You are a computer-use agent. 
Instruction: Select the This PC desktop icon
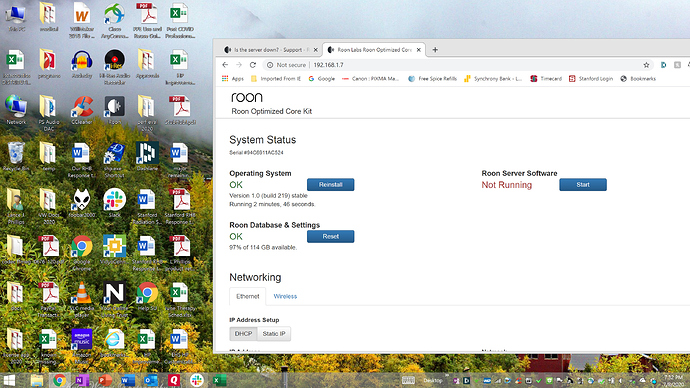[16, 18]
